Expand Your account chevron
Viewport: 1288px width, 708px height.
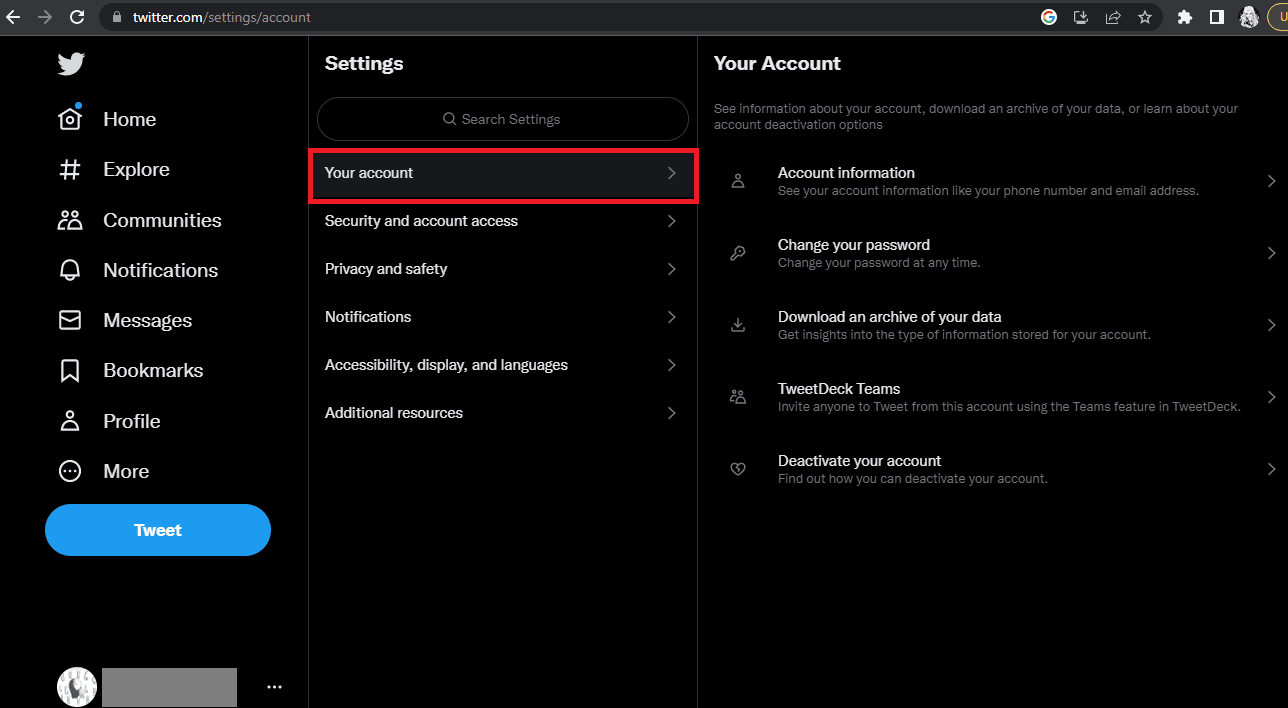[672, 173]
